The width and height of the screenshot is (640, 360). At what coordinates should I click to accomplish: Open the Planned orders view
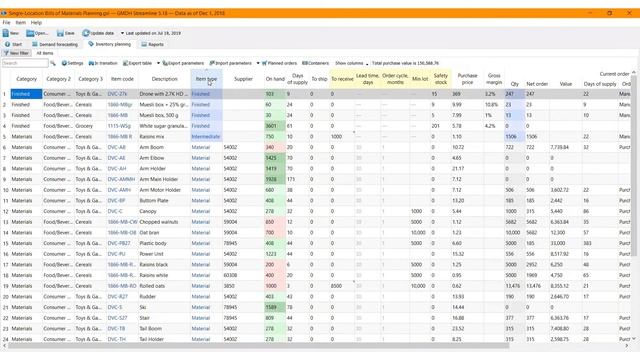(x=279, y=63)
